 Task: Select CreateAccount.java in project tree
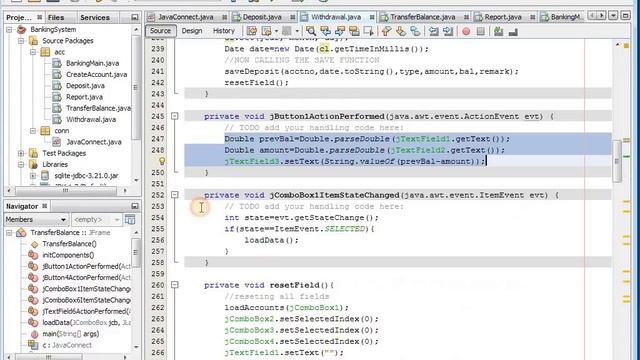[x=96, y=74]
